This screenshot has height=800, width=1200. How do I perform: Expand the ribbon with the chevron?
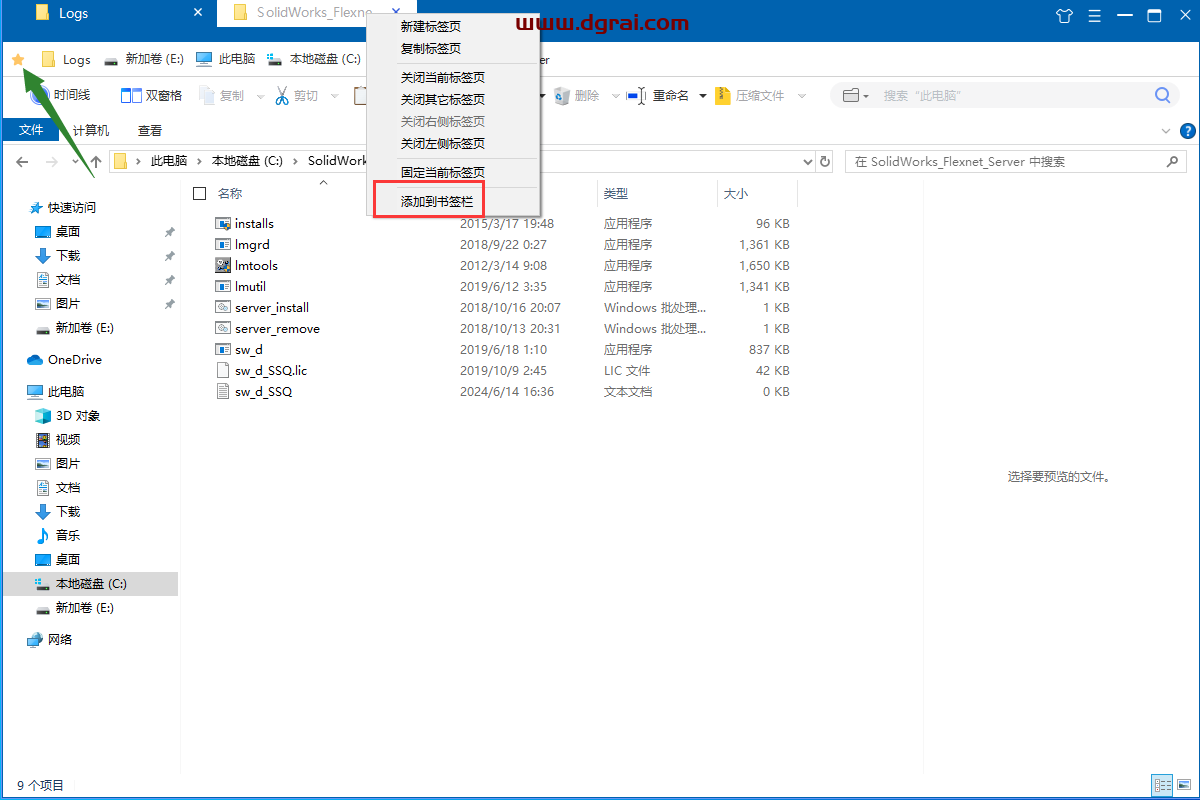pos(1165,131)
